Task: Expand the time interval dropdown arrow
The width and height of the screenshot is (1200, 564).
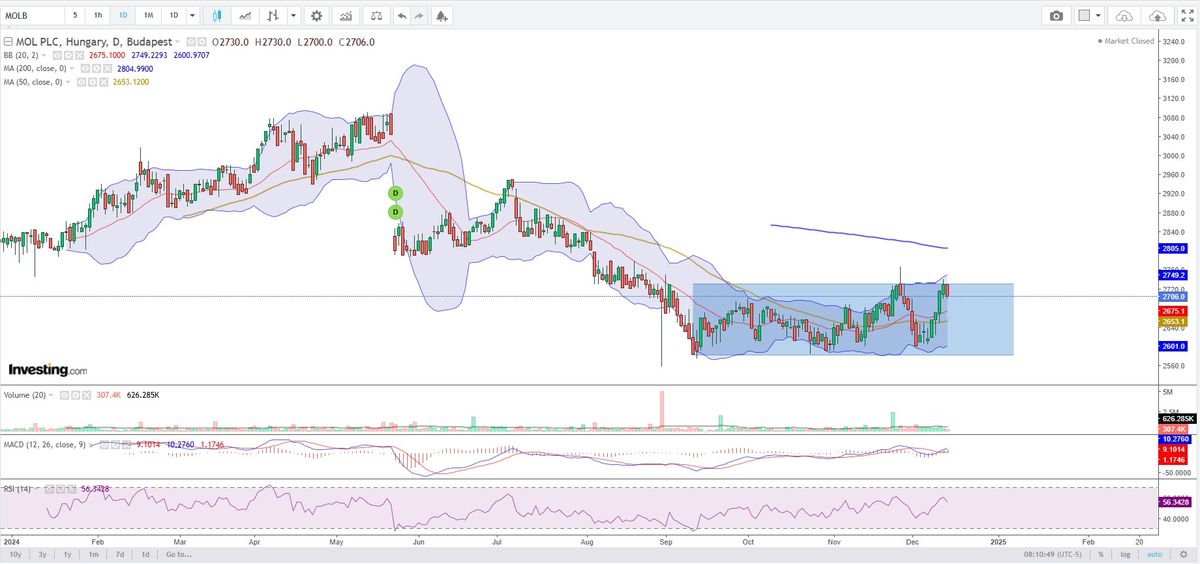Action: (194, 16)
